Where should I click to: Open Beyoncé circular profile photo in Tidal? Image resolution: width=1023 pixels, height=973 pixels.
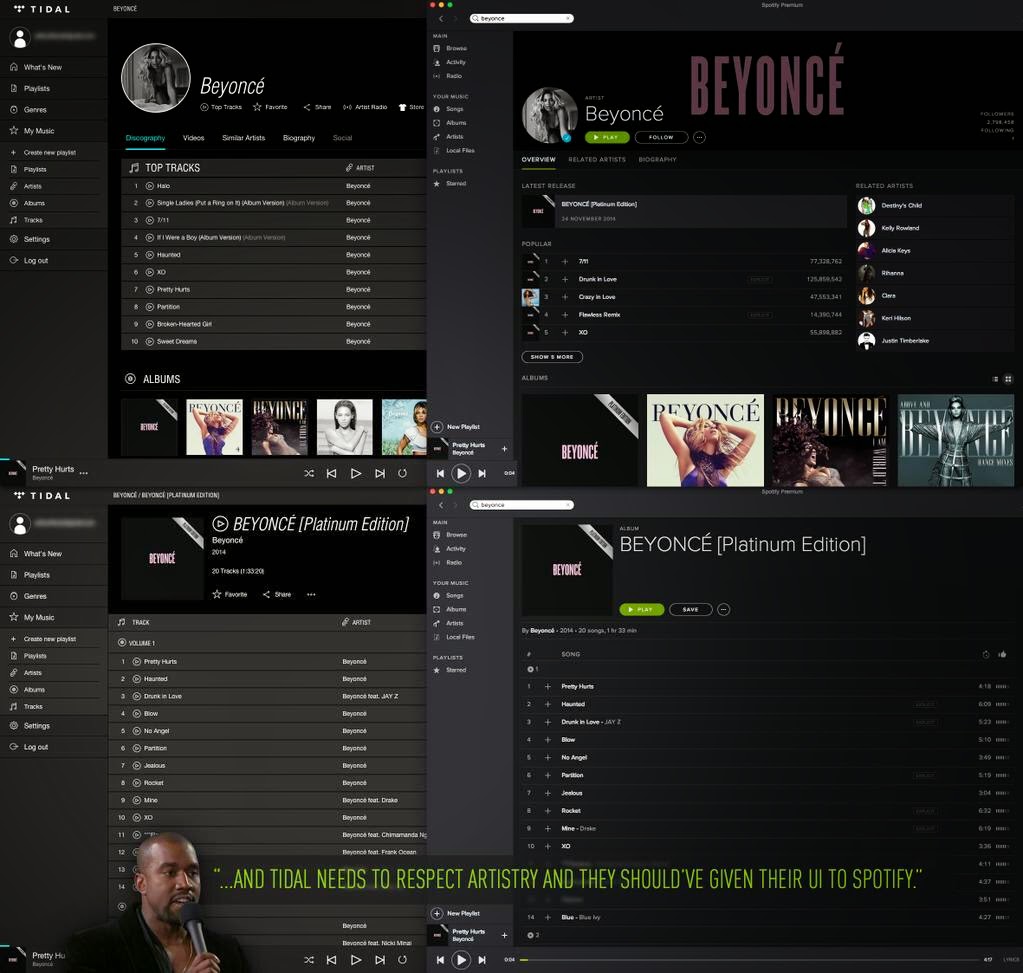(x=156, y=78)
